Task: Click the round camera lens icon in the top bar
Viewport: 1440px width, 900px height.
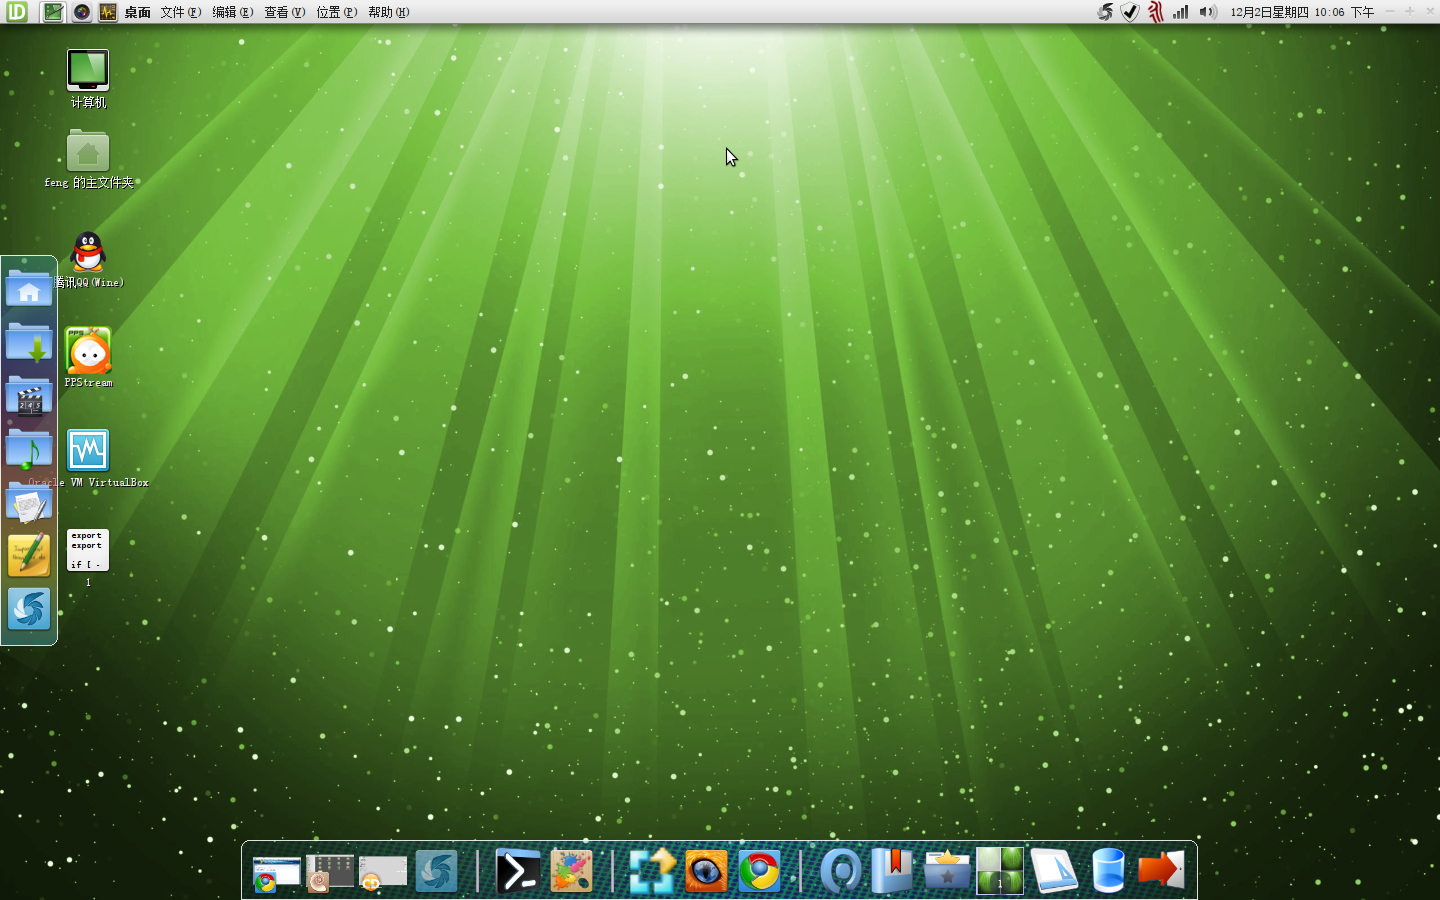Action: (82, 12)
